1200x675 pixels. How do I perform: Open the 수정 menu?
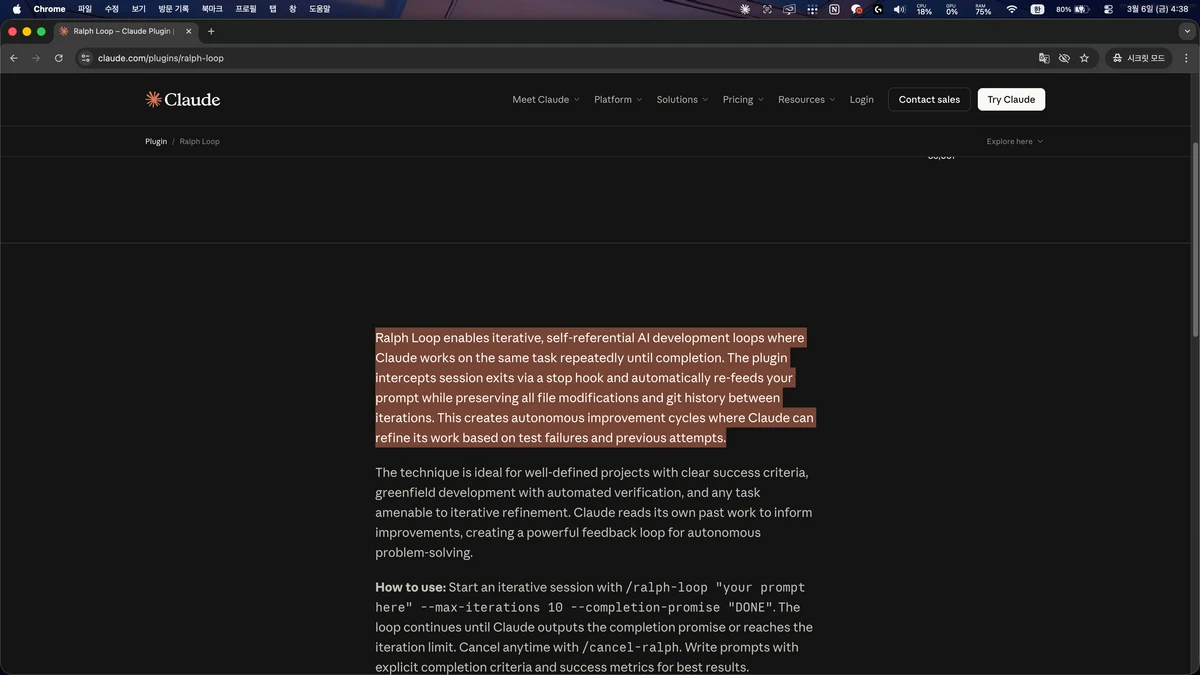click(x=112, y=9)
